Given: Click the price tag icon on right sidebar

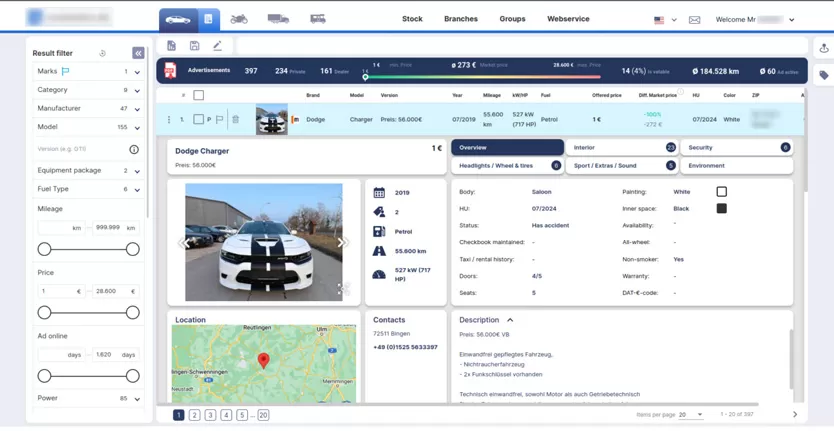Looking at the screenshot, I should point(824,75).
